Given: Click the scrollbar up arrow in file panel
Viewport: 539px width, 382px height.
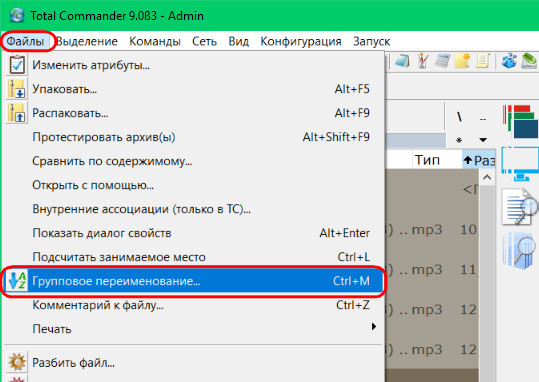Looking at the screenshot, I should pos(487,177).
